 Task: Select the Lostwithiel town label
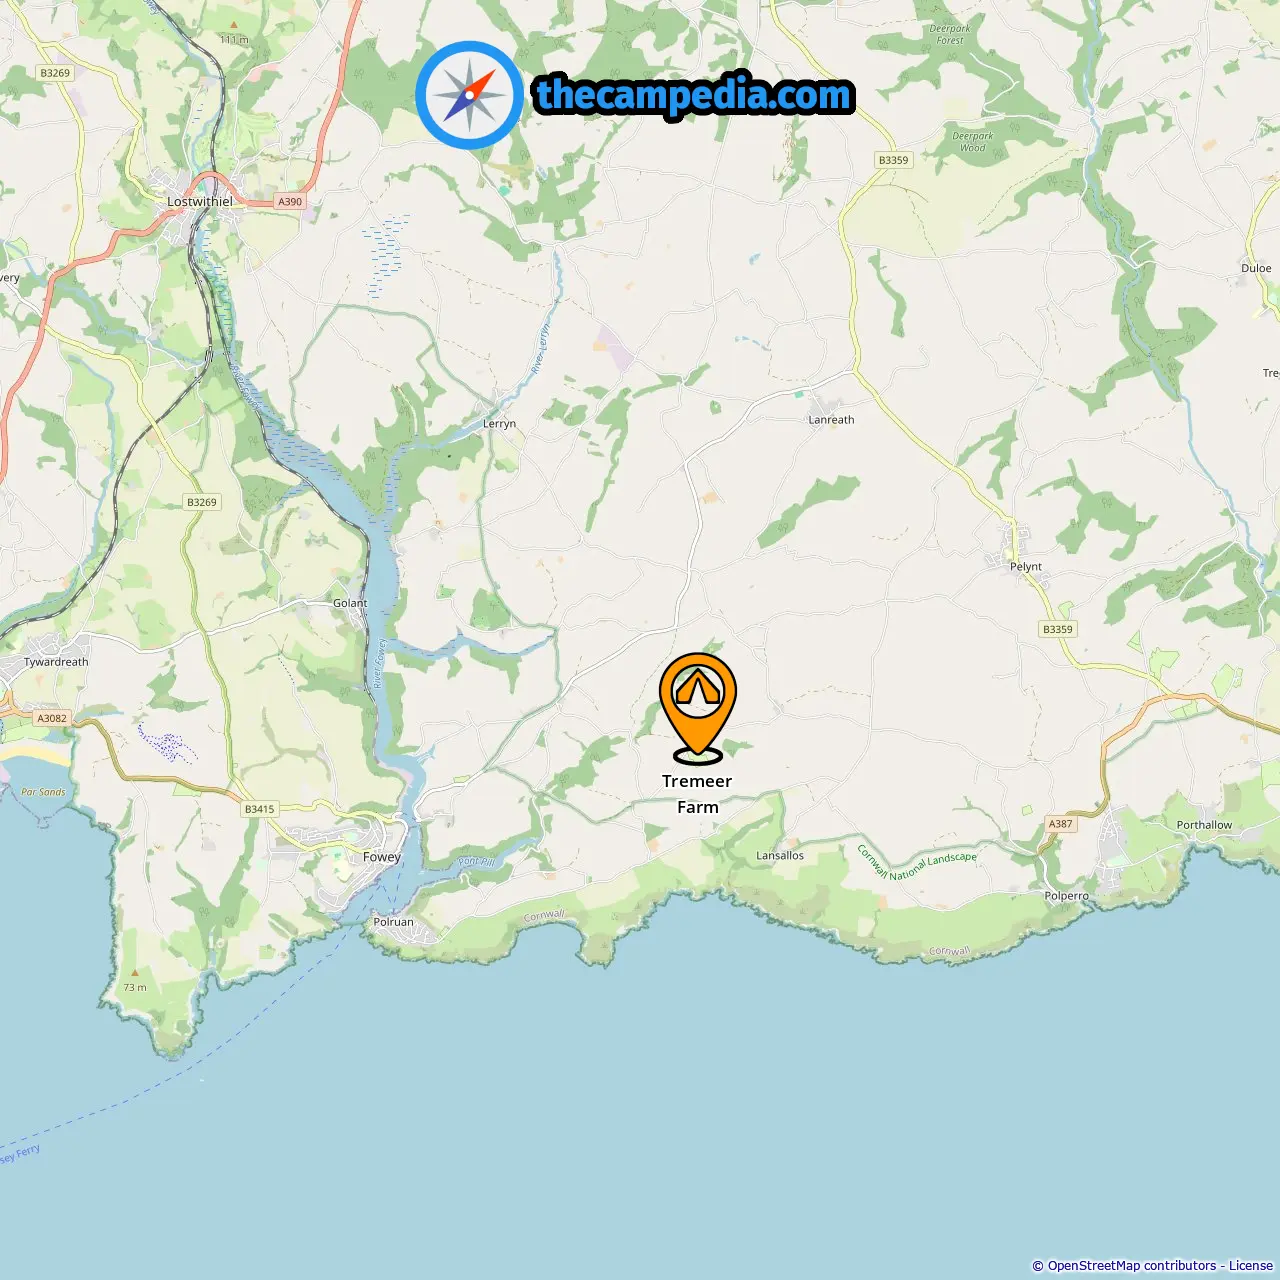[x=200, y=202]
